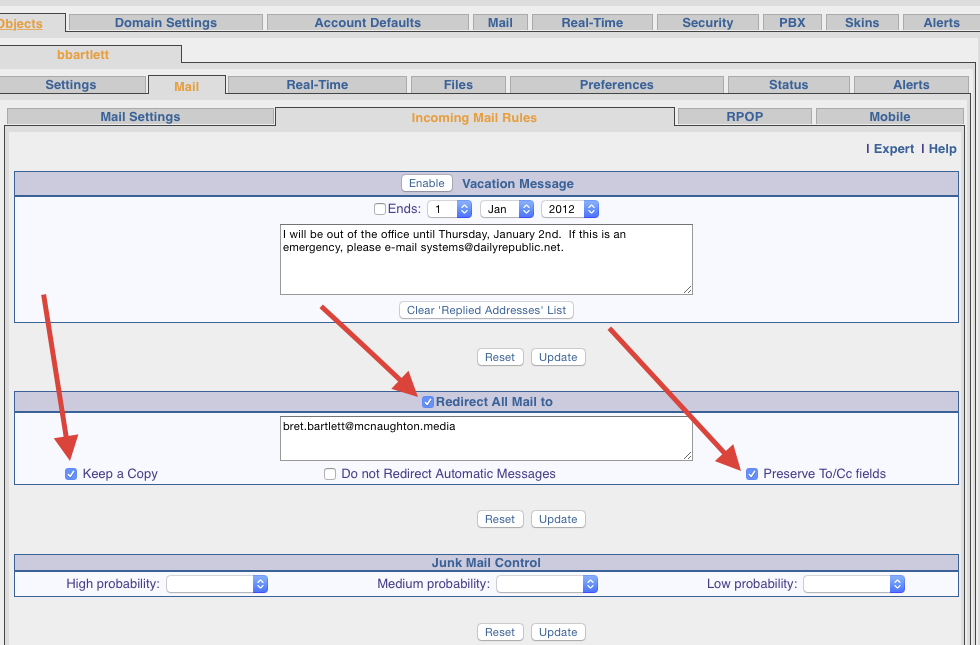
Task: Toggle Preserve To/Cc fields checkbox
Action: tap(752, 474)
